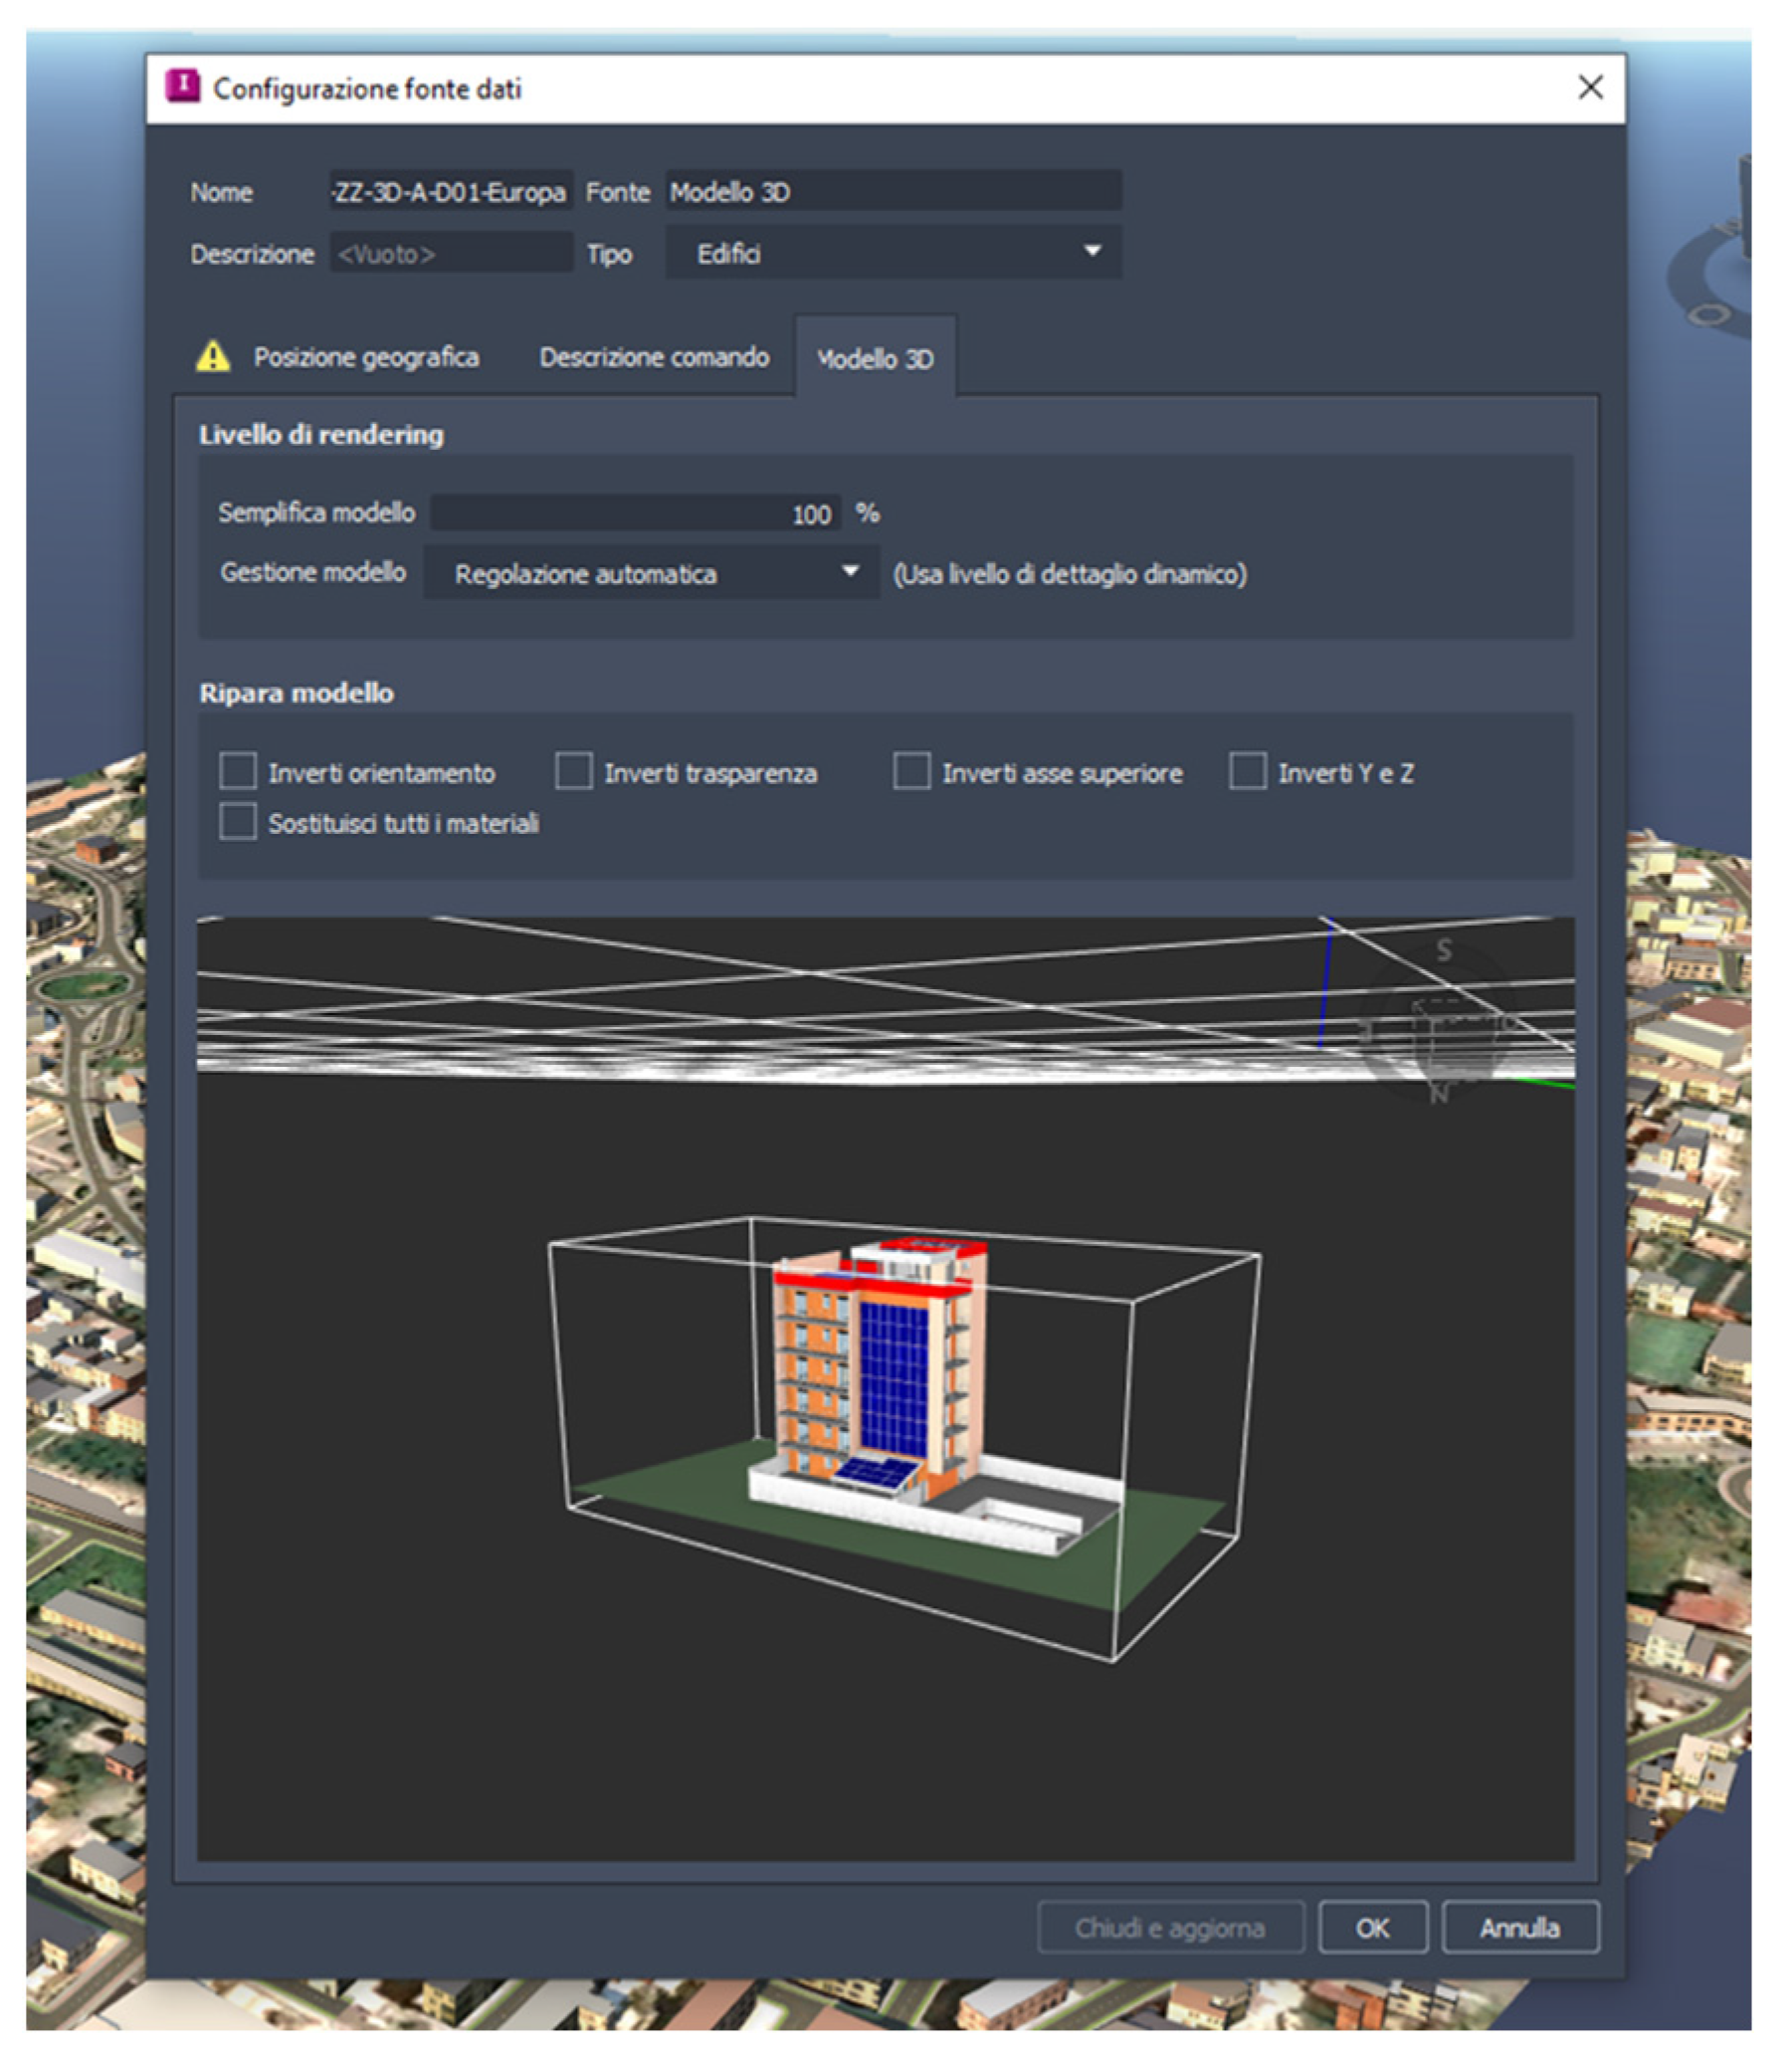The width and height of the screenshot is (1792, 2060).
Task: Toggle Inverti trasparenza checkbox
Action: (574, 772)
